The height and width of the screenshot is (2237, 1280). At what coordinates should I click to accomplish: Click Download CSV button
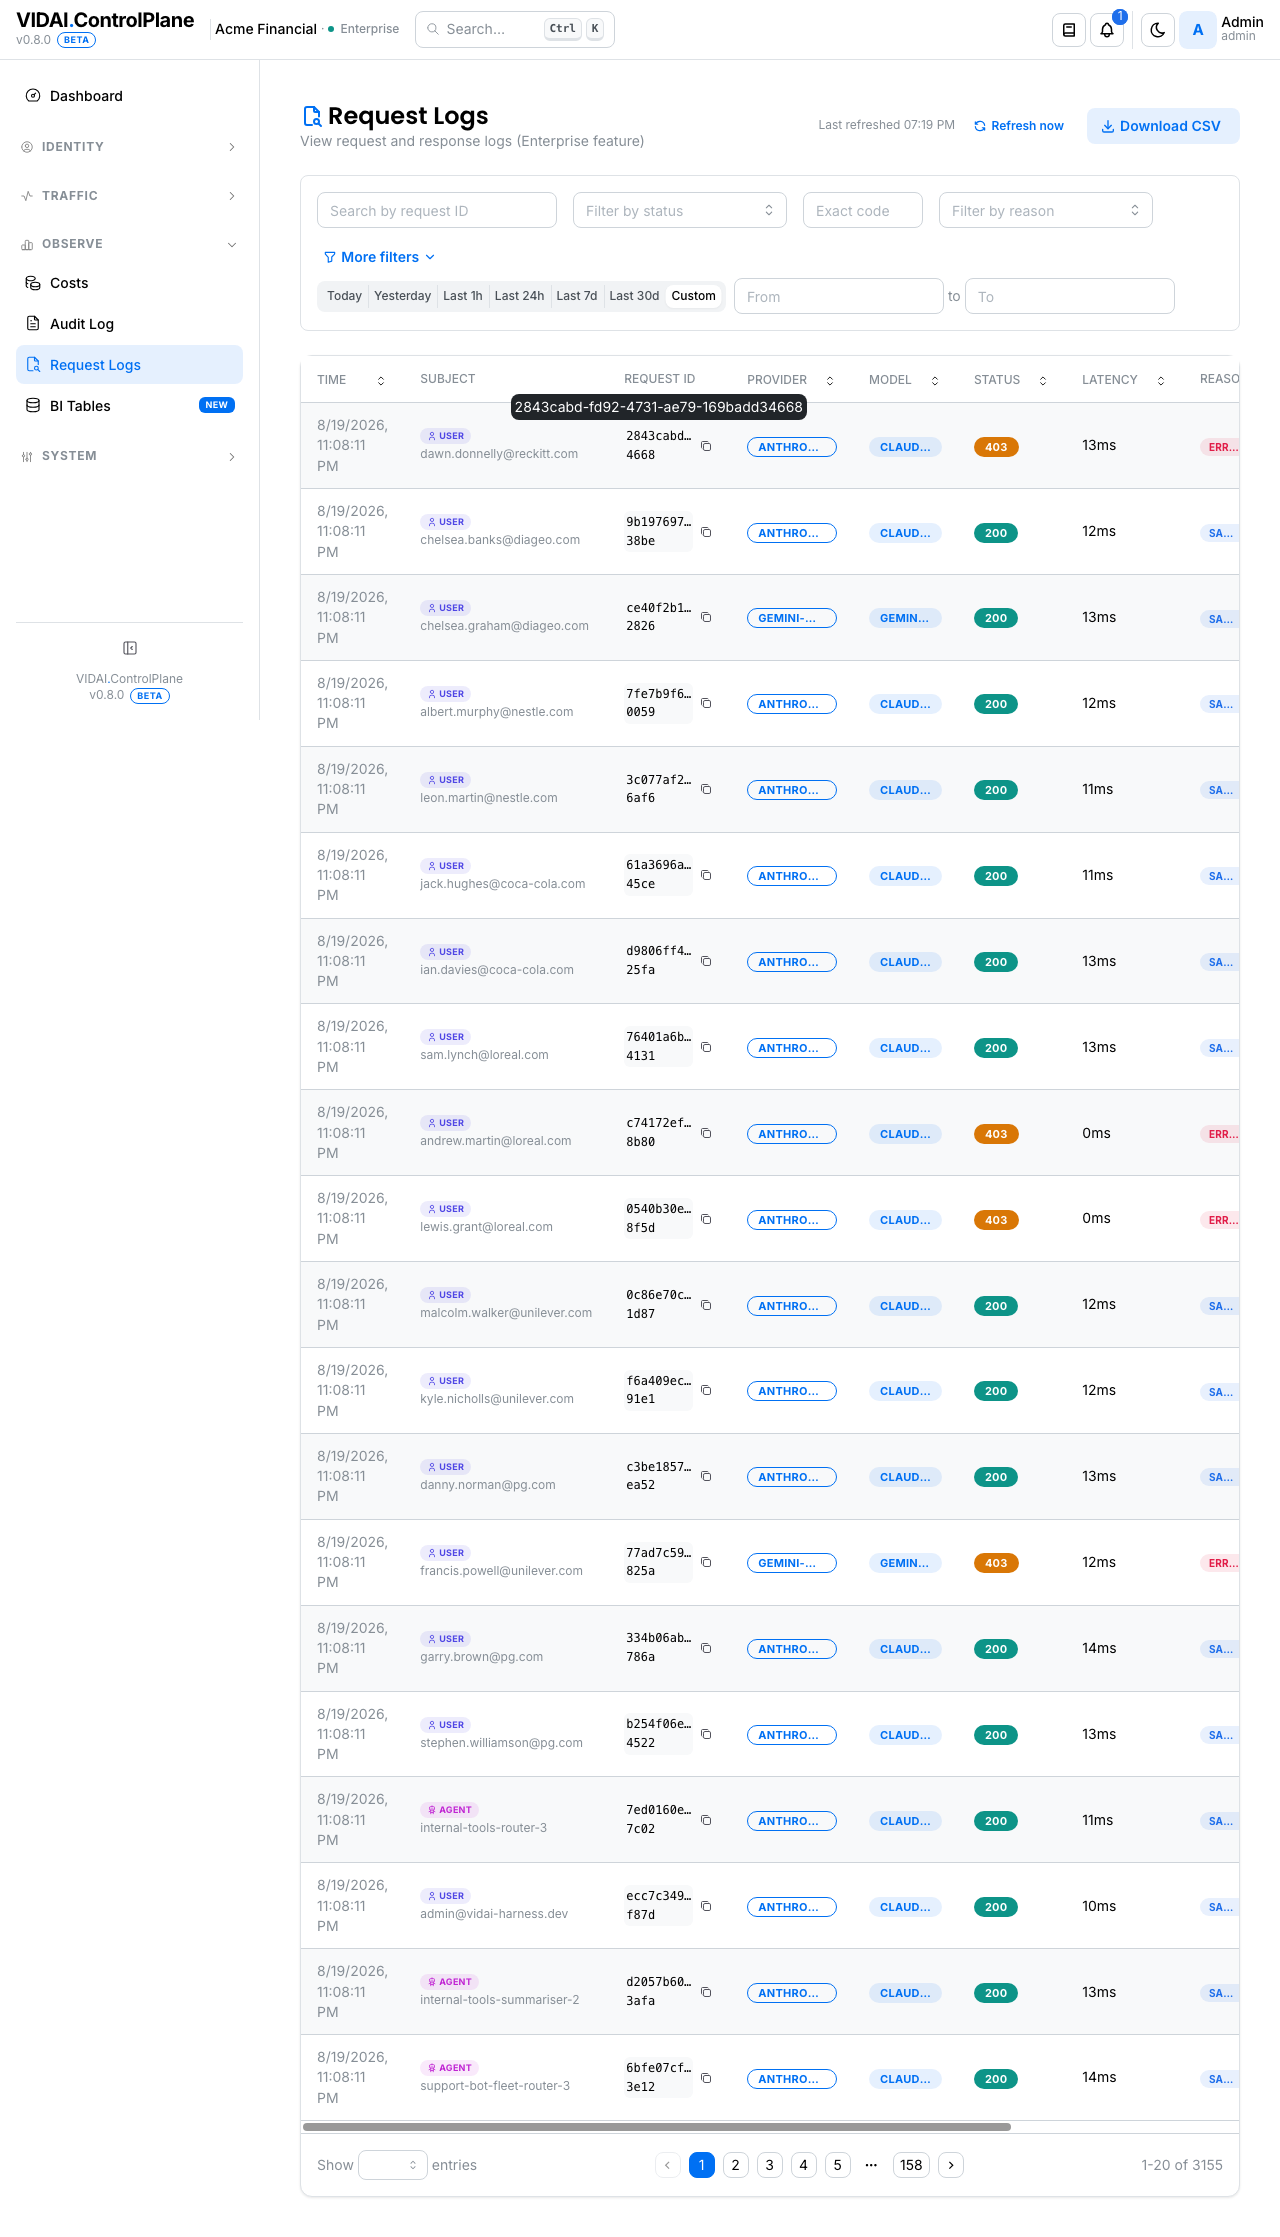(1163, 126)
